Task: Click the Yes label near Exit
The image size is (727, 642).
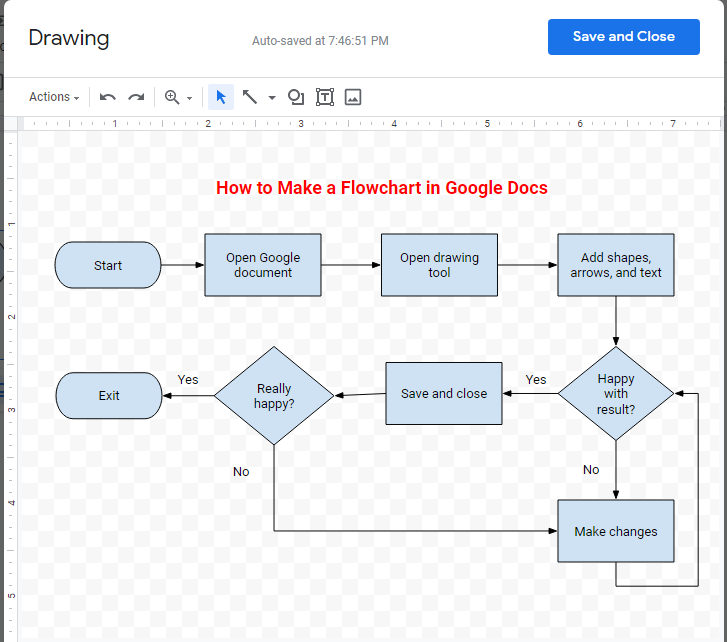Action: 188,380
